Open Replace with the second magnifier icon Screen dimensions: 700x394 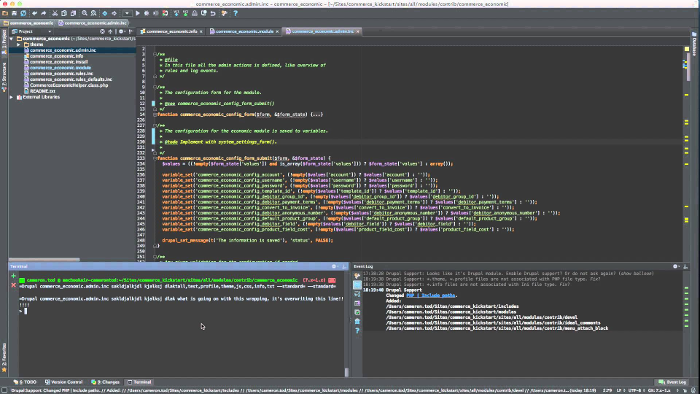point(93,13)
